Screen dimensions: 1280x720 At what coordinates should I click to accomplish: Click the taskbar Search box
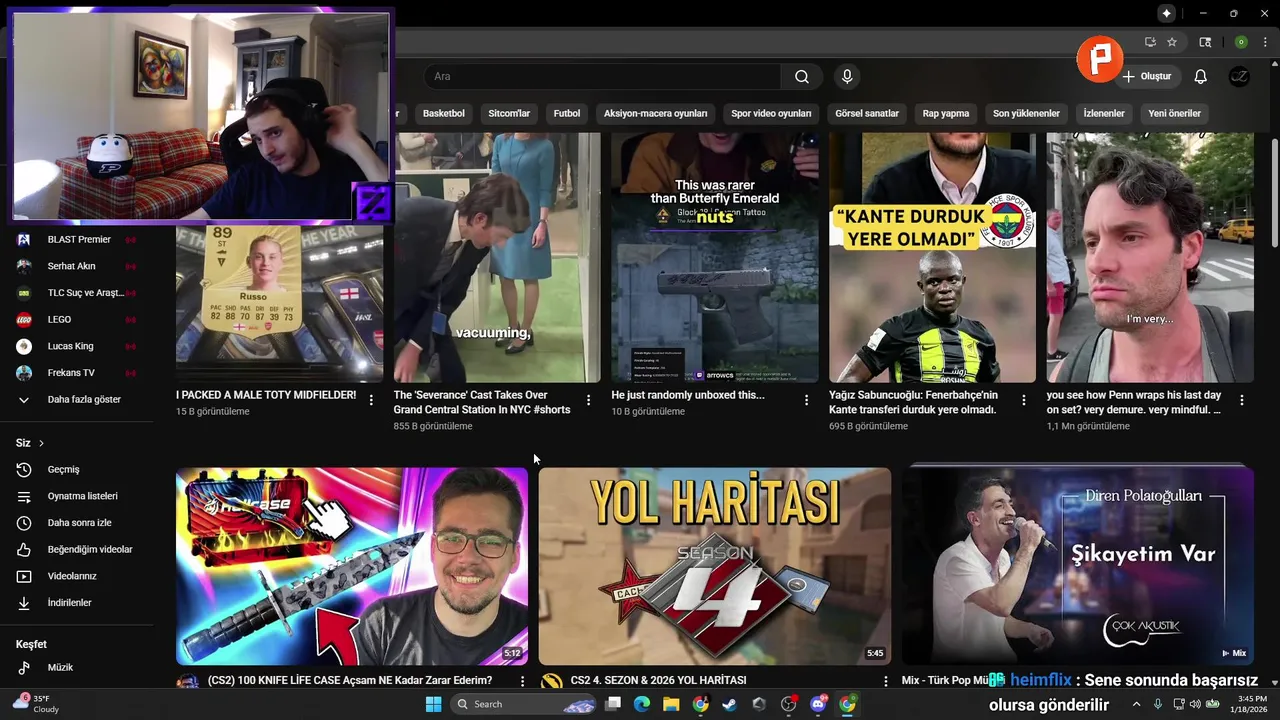pos(521,704)
